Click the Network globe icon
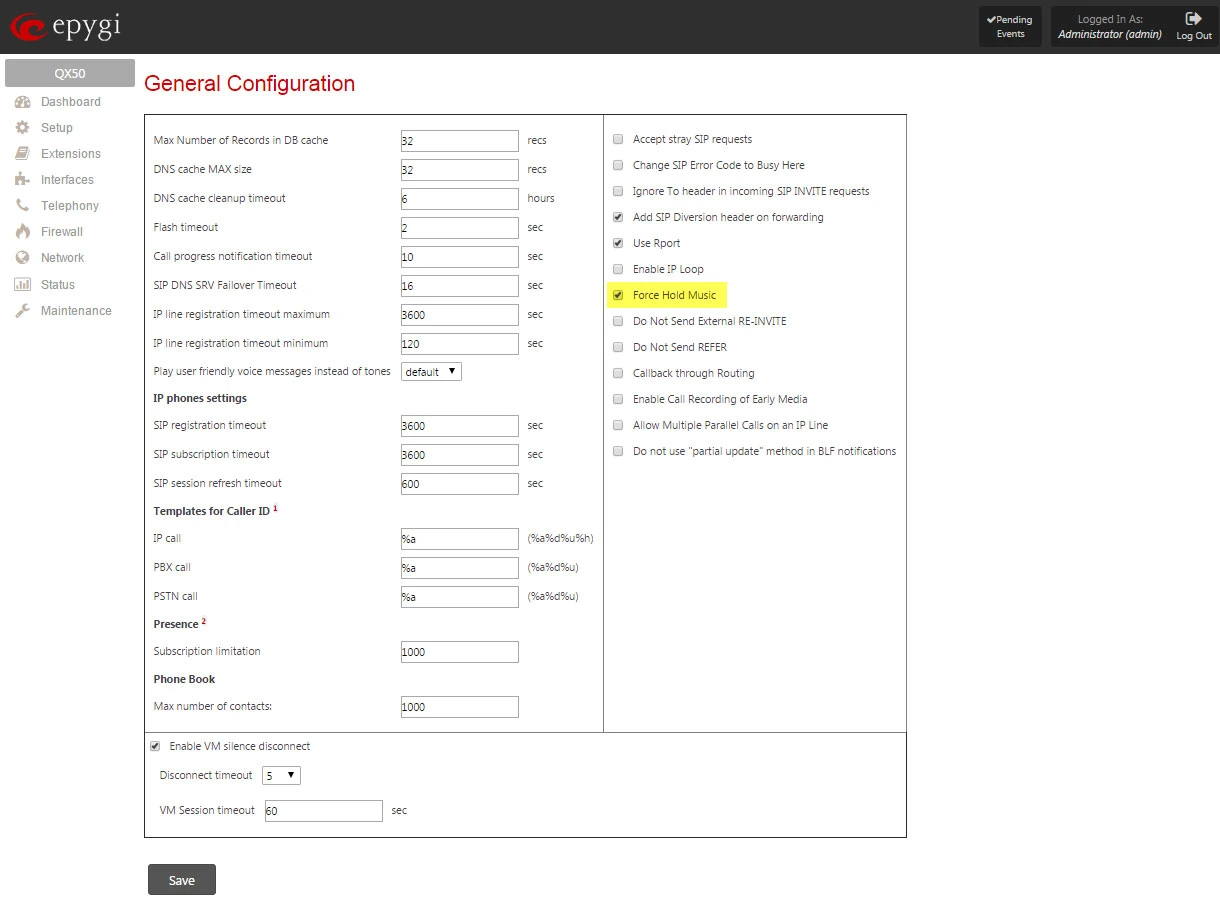Screen dimensions: 1220x904 22,258
